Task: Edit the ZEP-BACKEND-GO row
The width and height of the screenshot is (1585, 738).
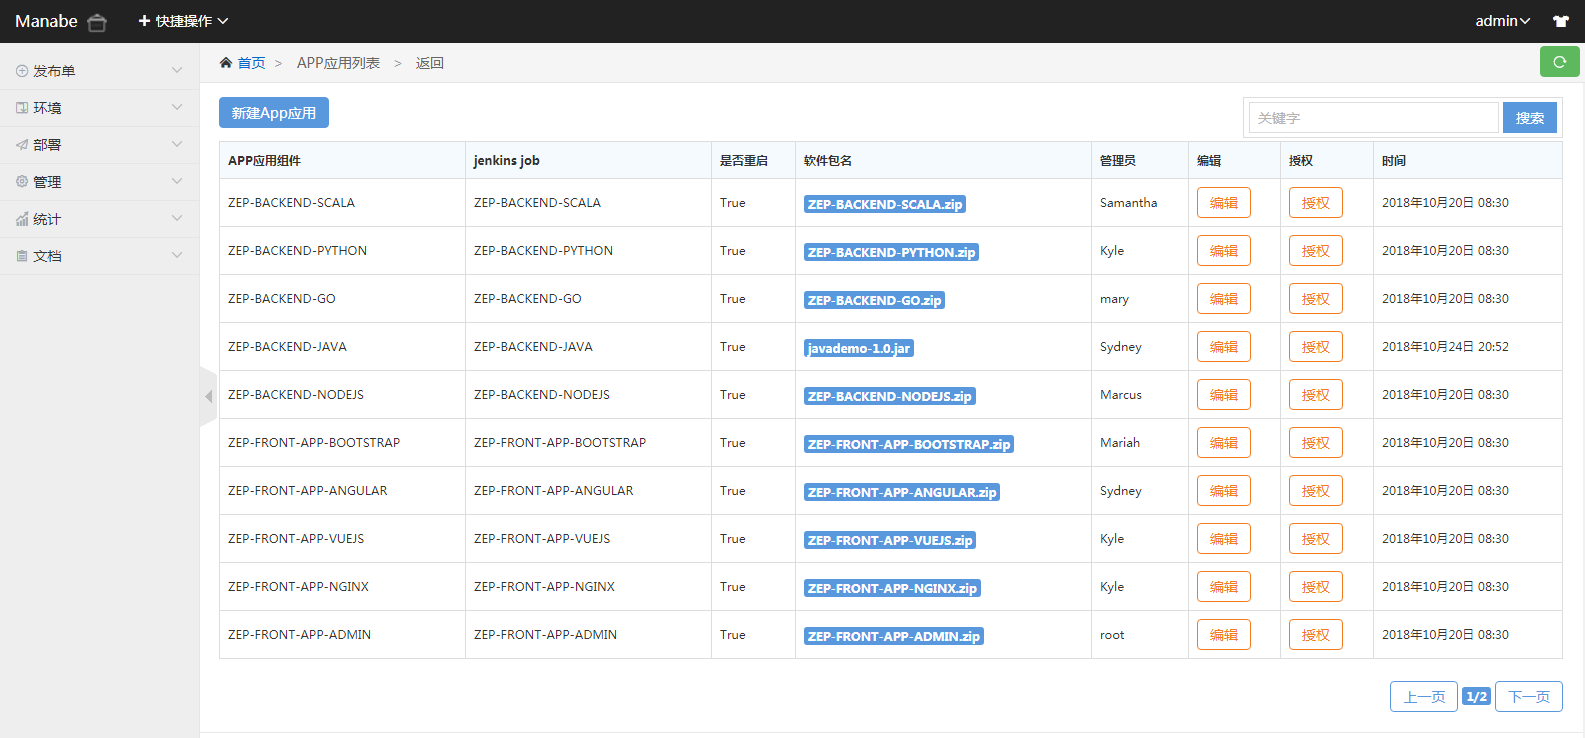Action: click(1224, 299)
